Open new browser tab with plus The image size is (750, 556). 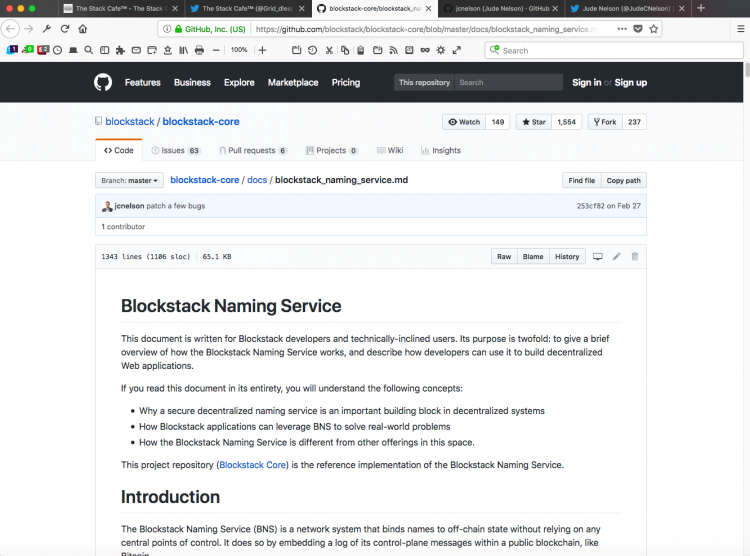(701, 8)
